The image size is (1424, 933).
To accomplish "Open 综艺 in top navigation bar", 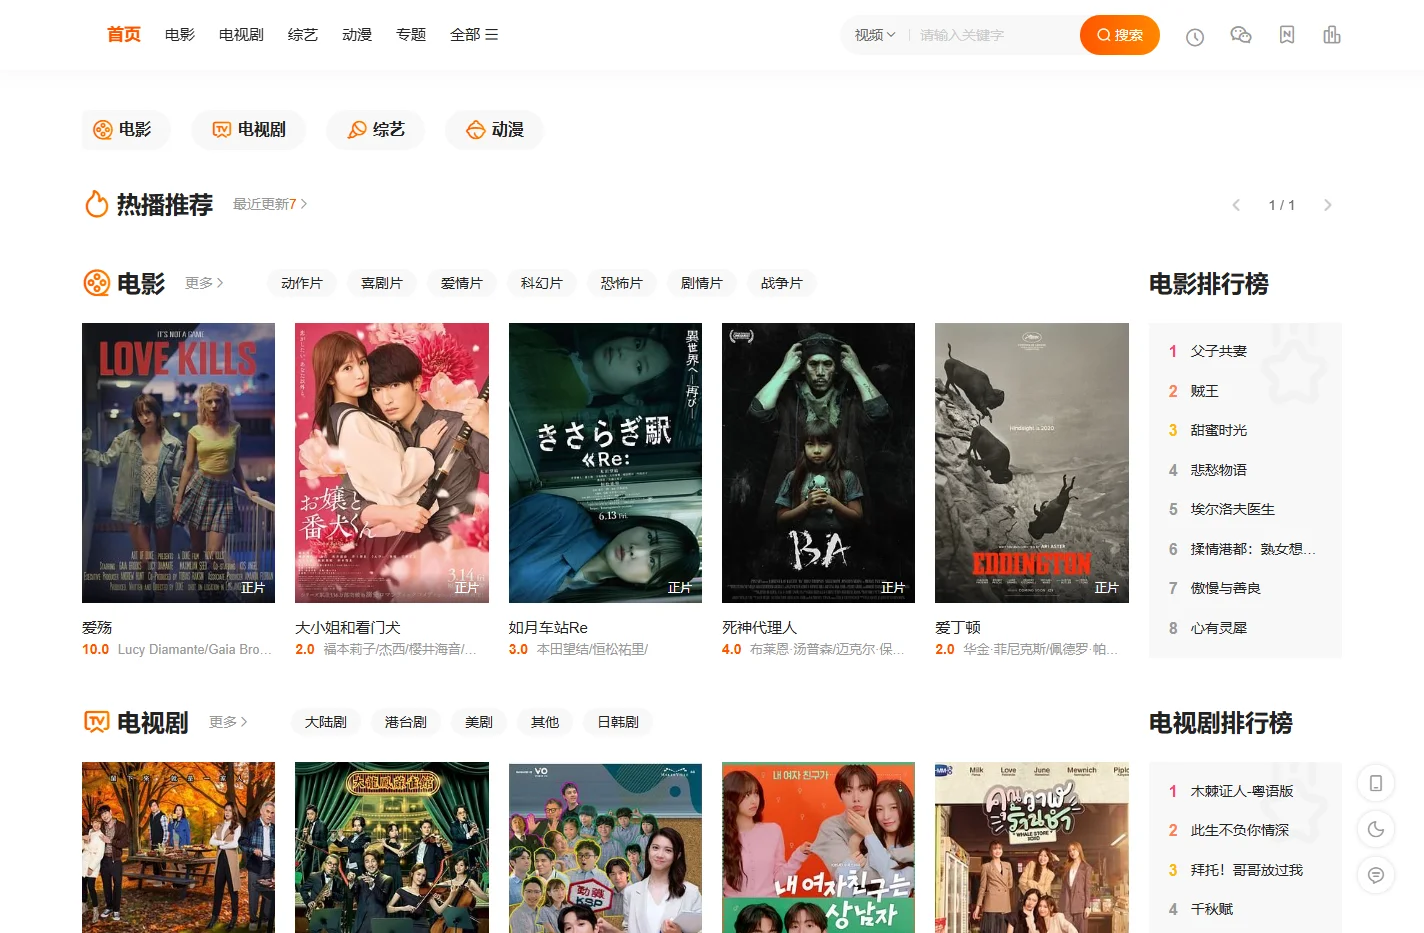I will coord(303,34).
